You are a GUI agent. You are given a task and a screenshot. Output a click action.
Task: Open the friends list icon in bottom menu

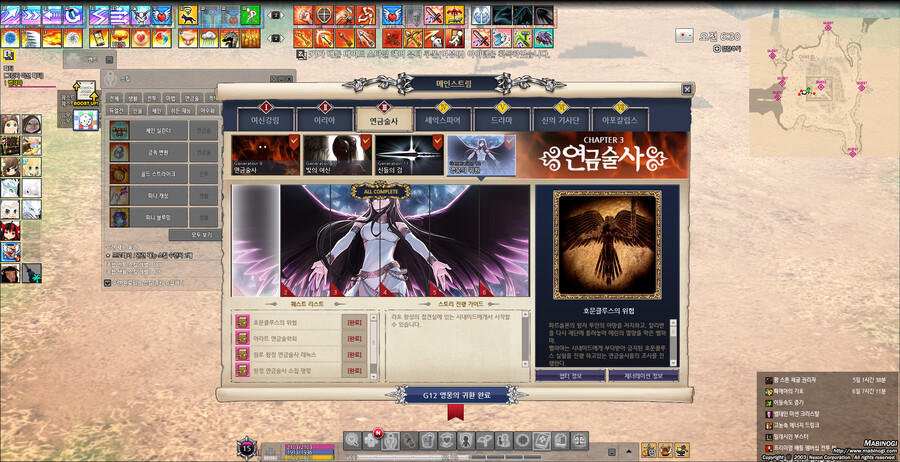click(x=503, y=440)
